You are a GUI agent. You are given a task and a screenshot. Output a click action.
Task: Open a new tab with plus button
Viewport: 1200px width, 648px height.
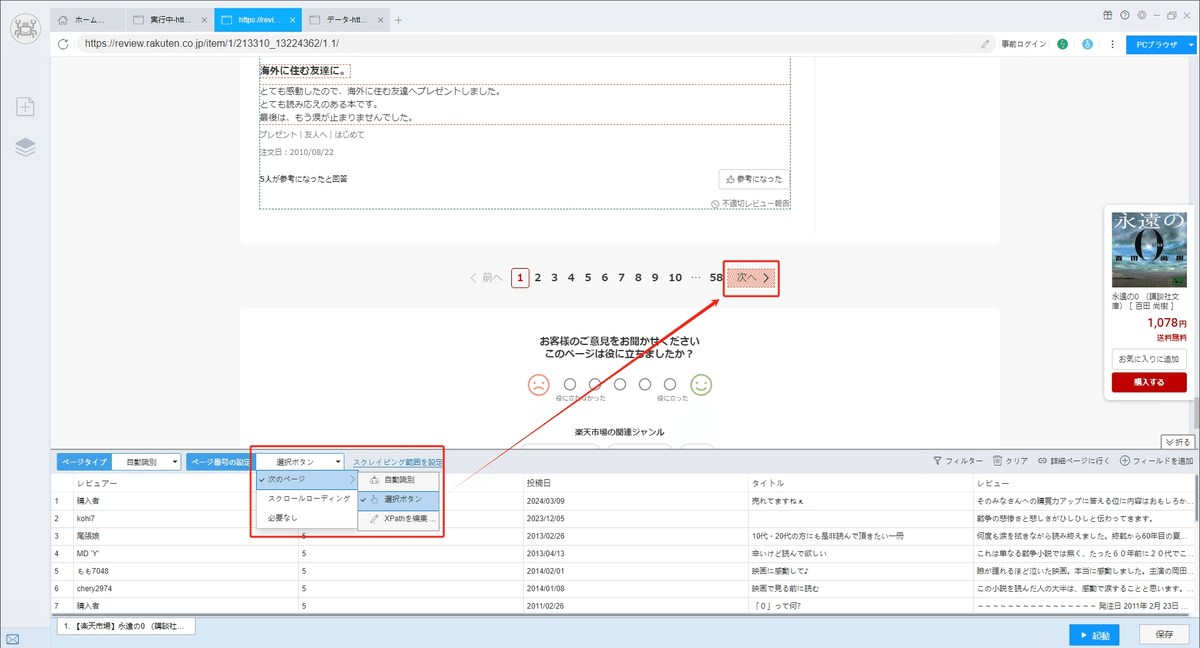[x=398, y=19]
